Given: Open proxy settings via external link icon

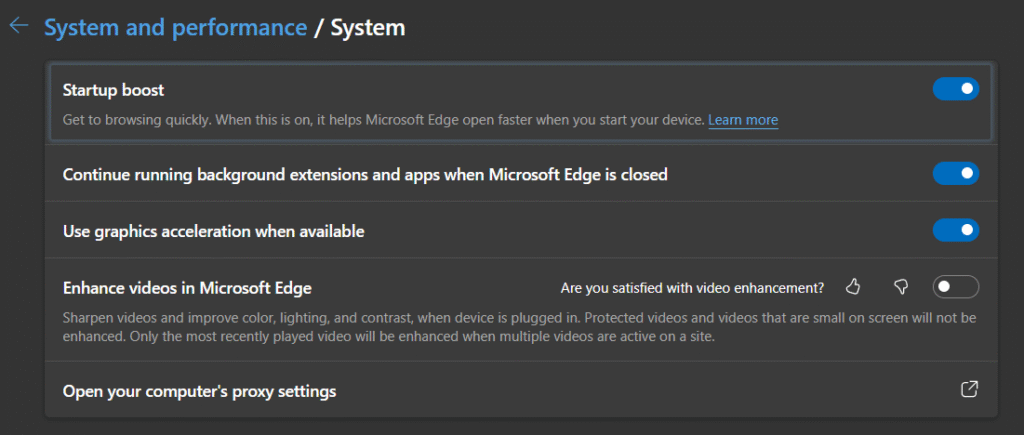Looking at the screenshot, I should pos(970,389).
